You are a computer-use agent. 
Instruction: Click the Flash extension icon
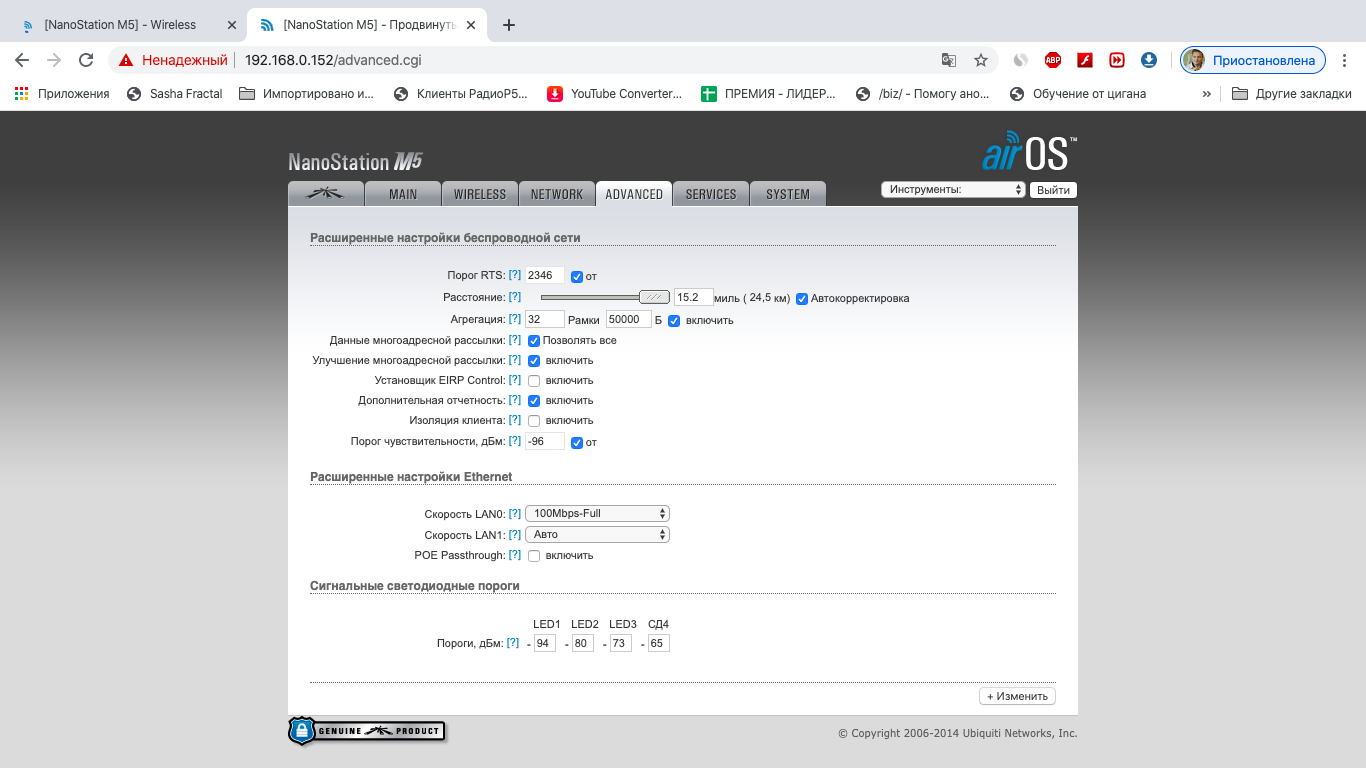pyautogui.click(x=1084, y=60)
